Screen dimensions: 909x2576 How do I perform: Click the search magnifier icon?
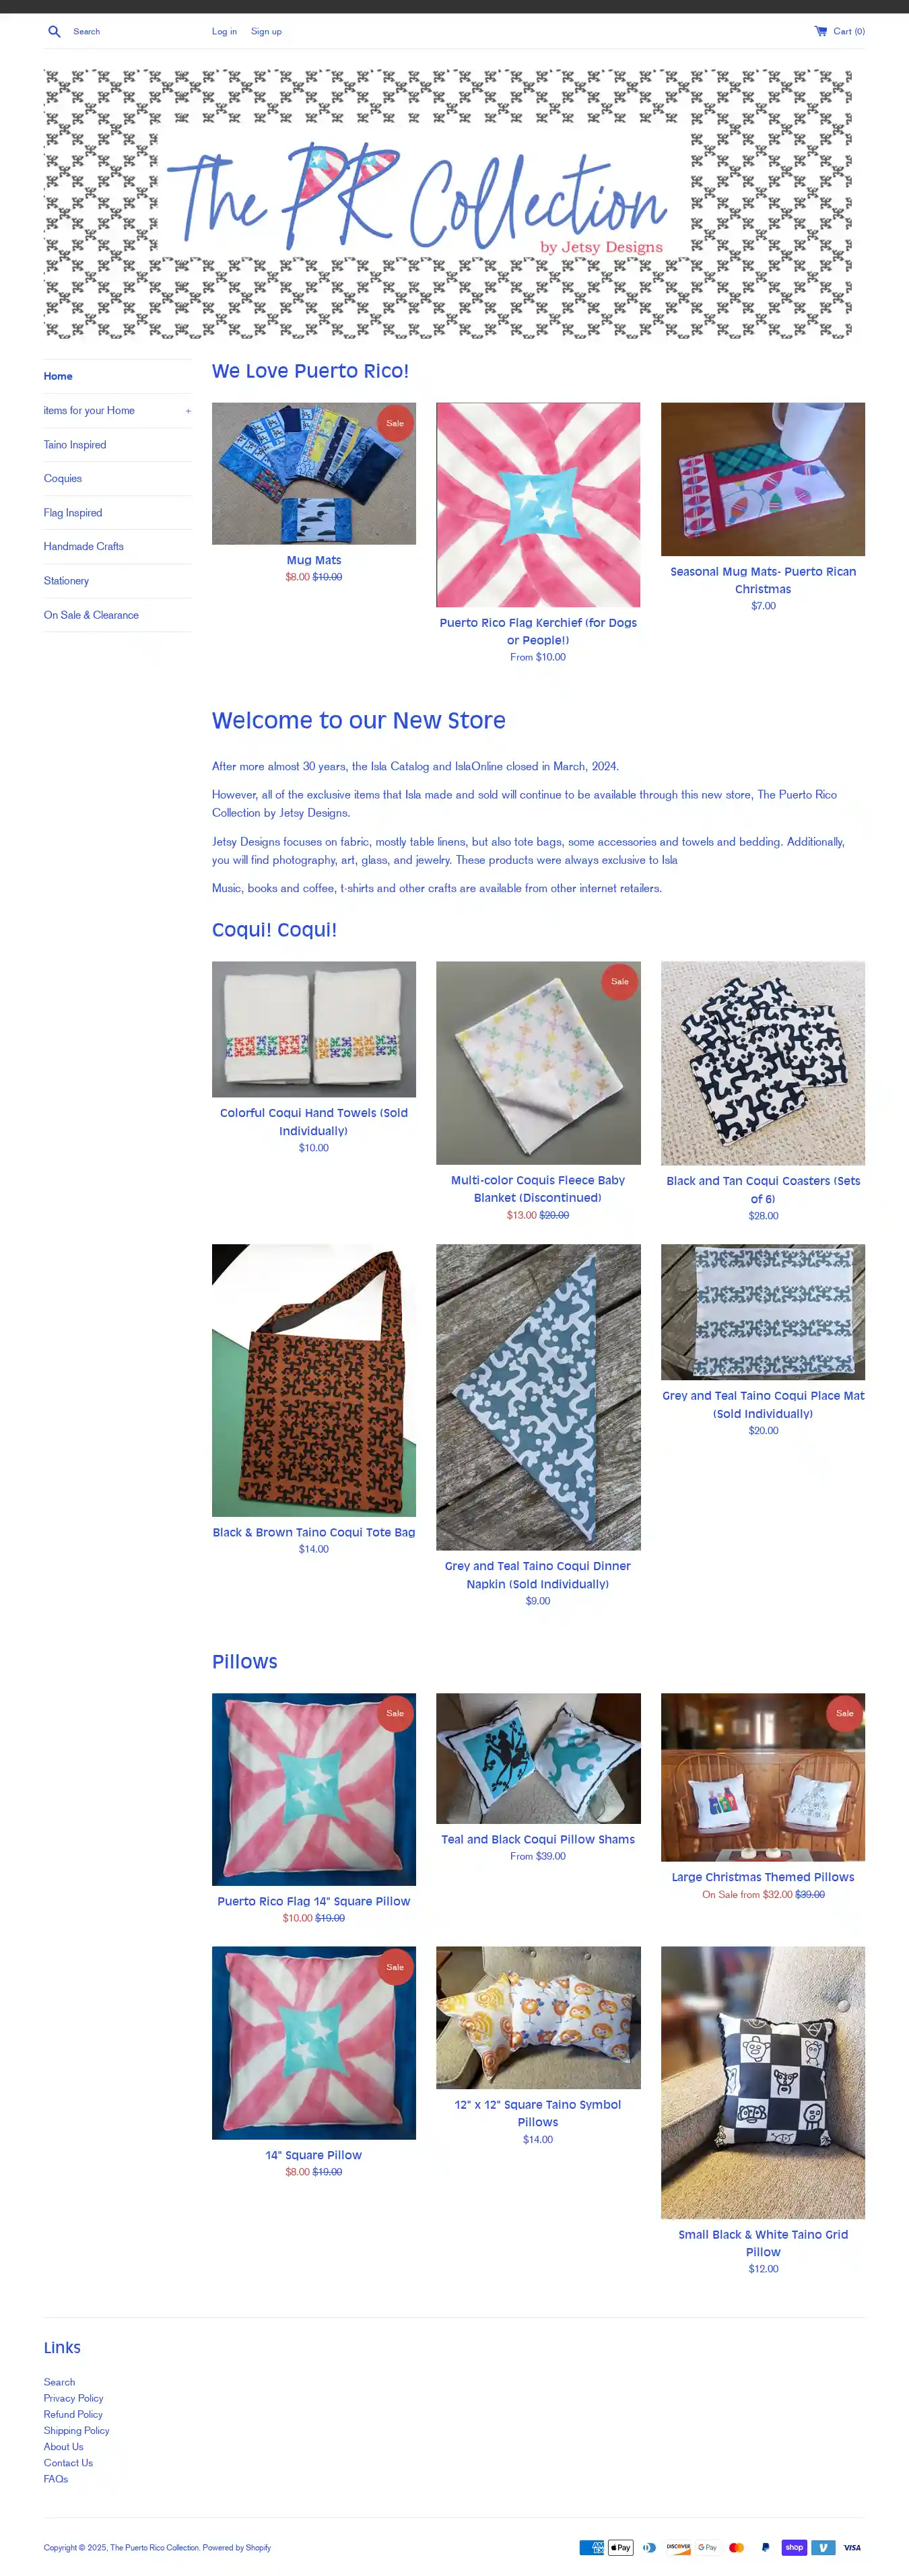[x=54, y=31]
